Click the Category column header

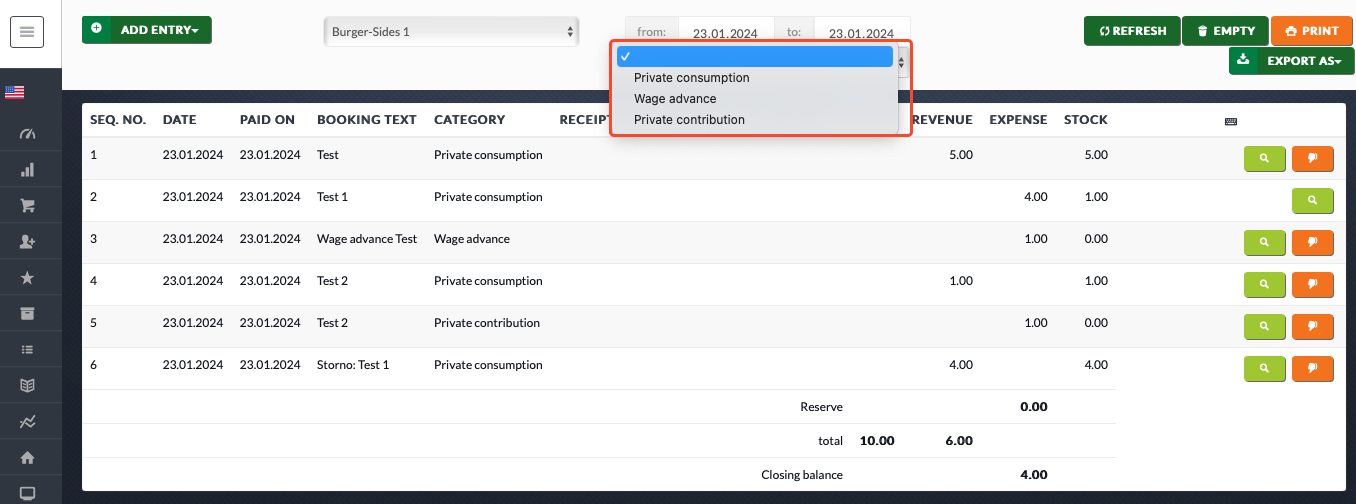click(x=470, y=120)
